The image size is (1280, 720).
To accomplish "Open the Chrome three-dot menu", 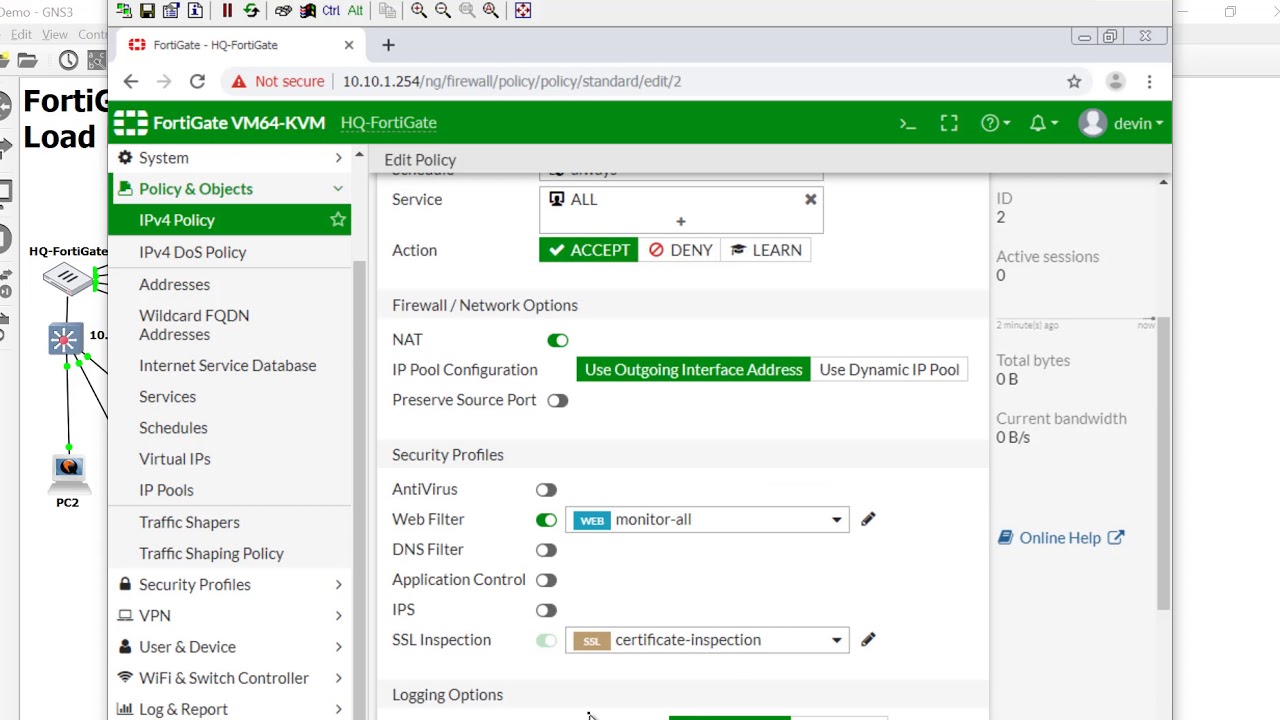I will pos(1149,81).
